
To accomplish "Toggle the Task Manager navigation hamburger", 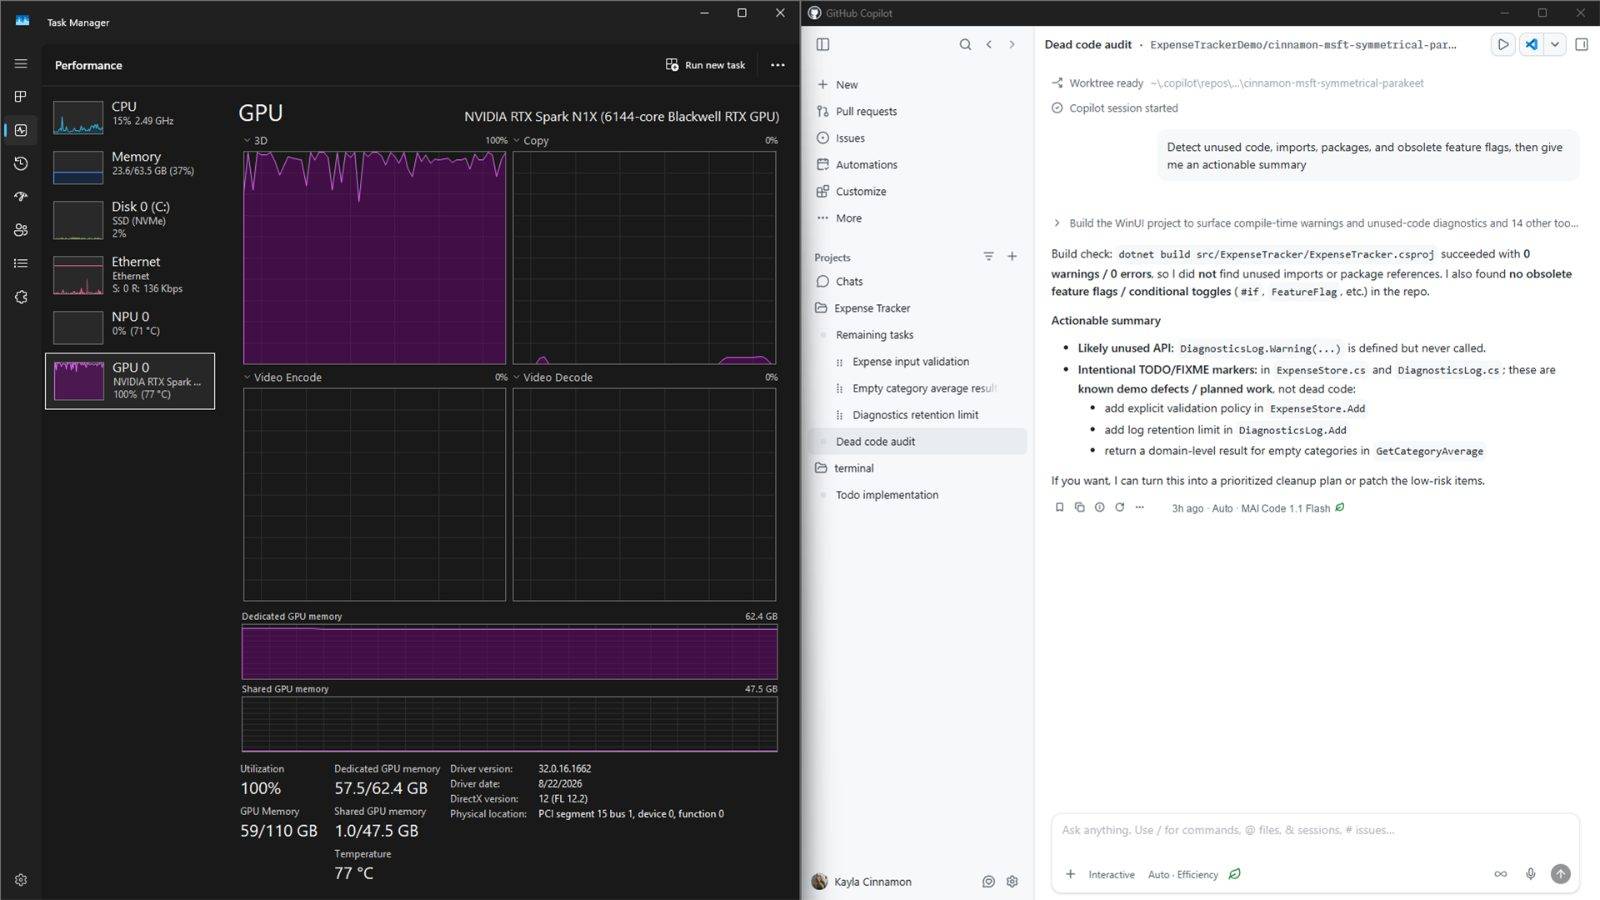I will 21,63.
